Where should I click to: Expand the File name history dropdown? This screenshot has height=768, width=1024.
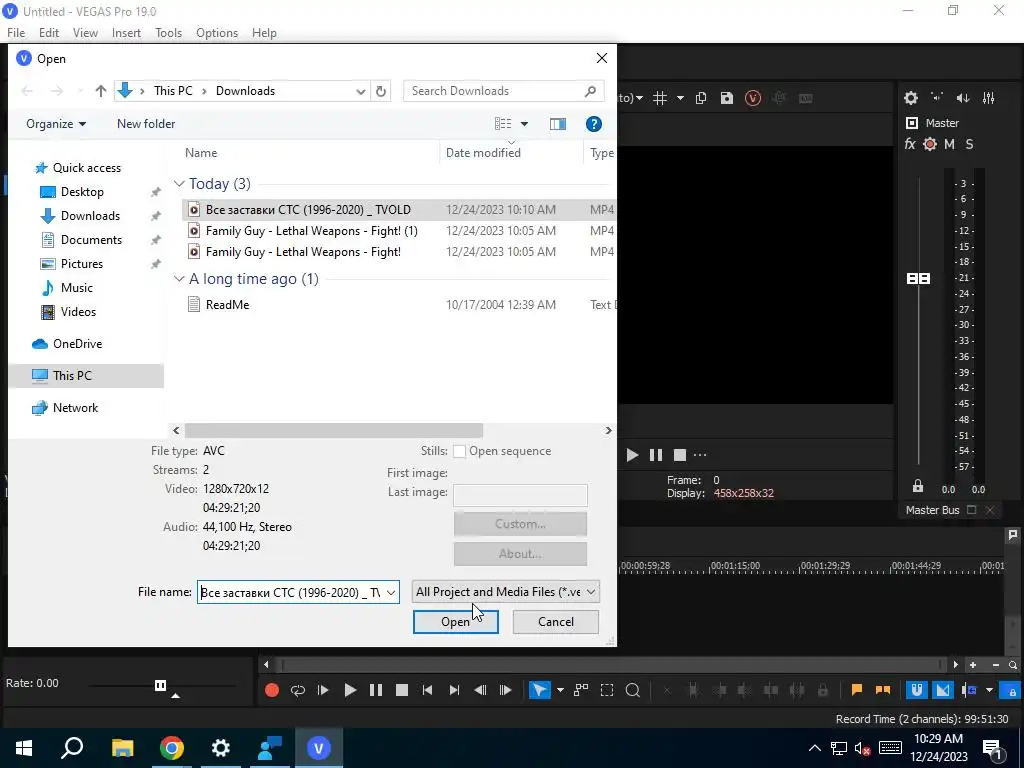pyautogui.click(x=391, y=592)
